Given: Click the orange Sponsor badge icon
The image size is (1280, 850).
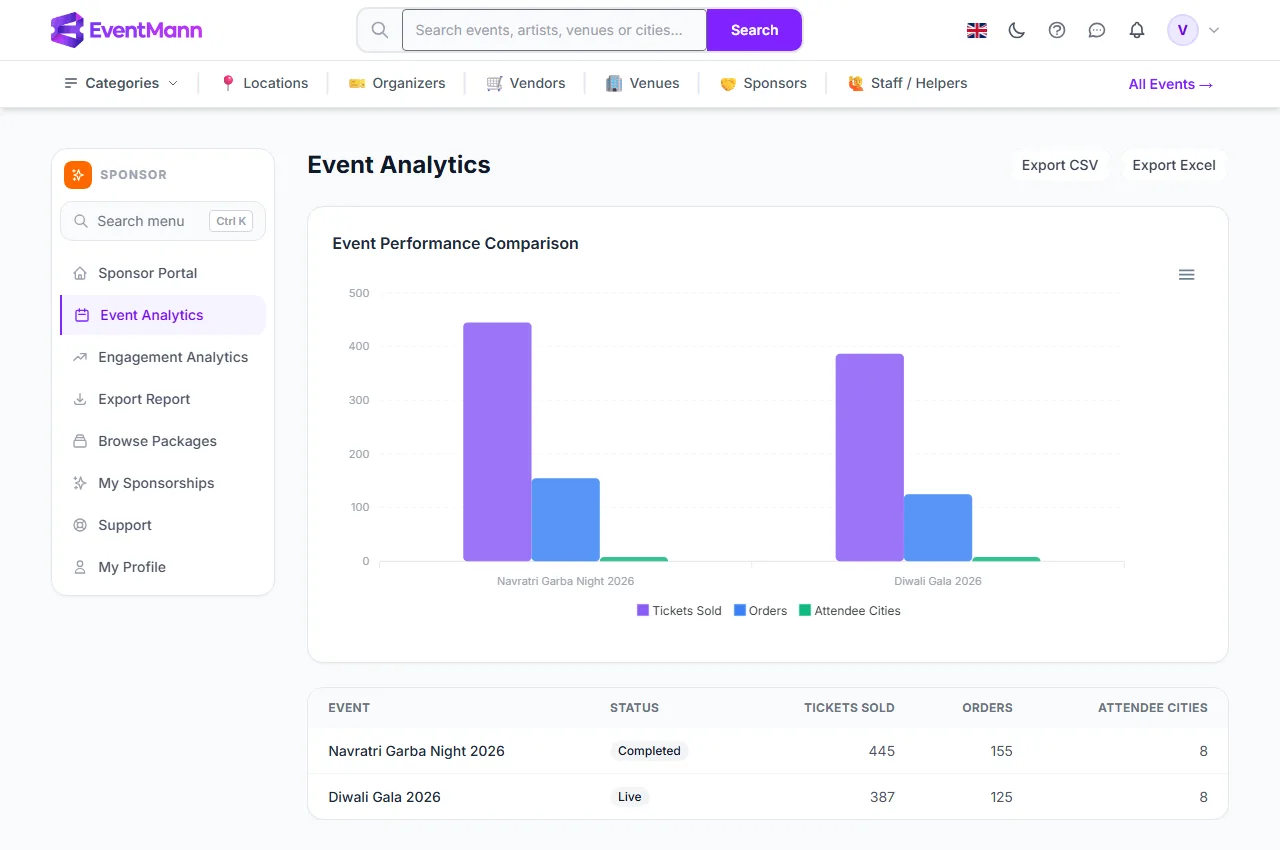Looking at the screenshot, I should coord(78,174).
